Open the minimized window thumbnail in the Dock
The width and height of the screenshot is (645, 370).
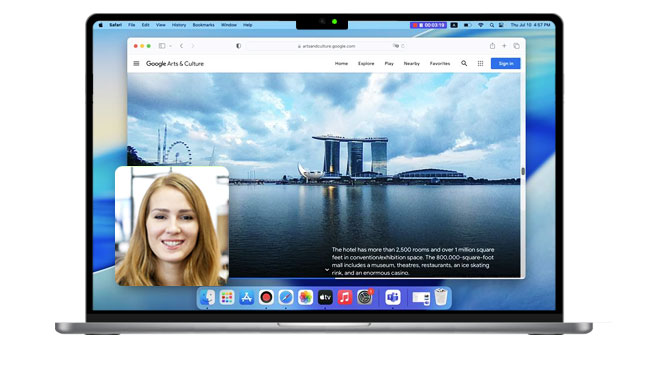click(420, 297)
